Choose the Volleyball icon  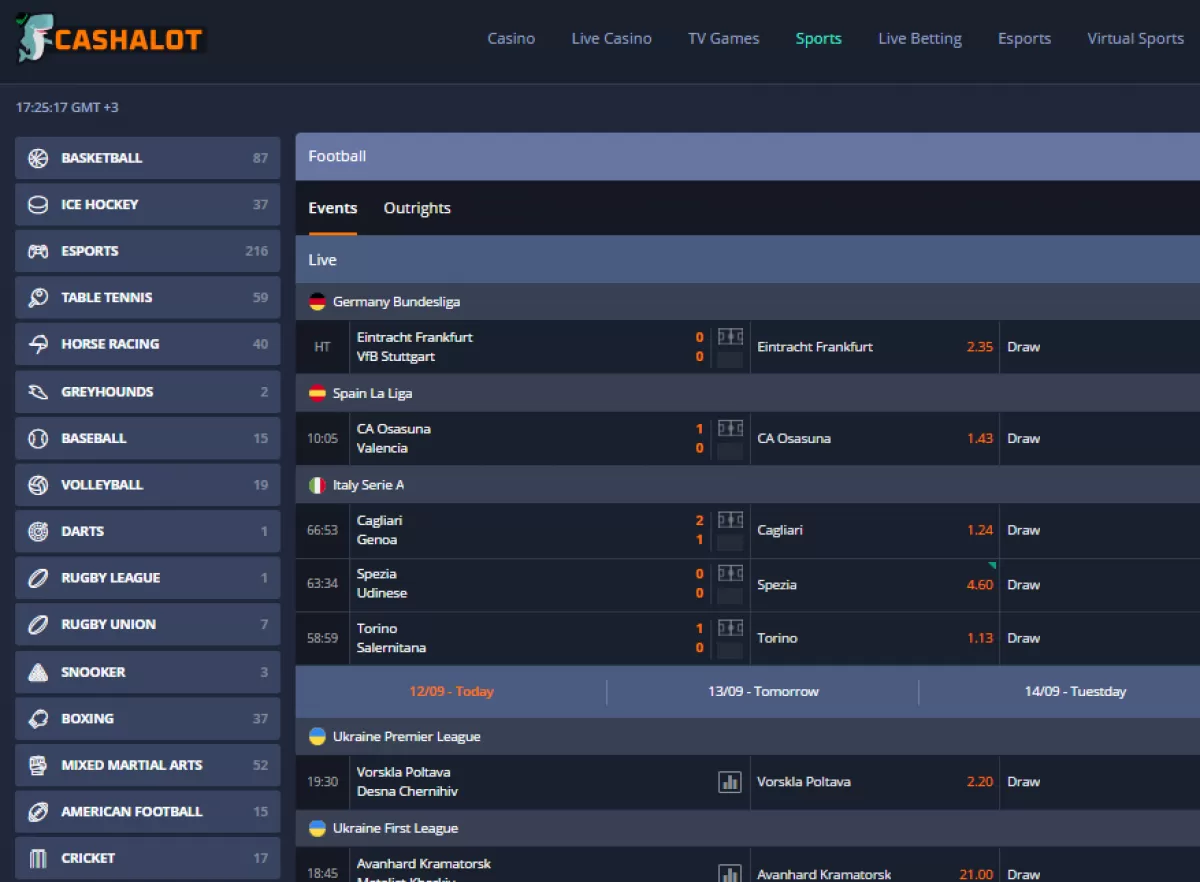38,485
